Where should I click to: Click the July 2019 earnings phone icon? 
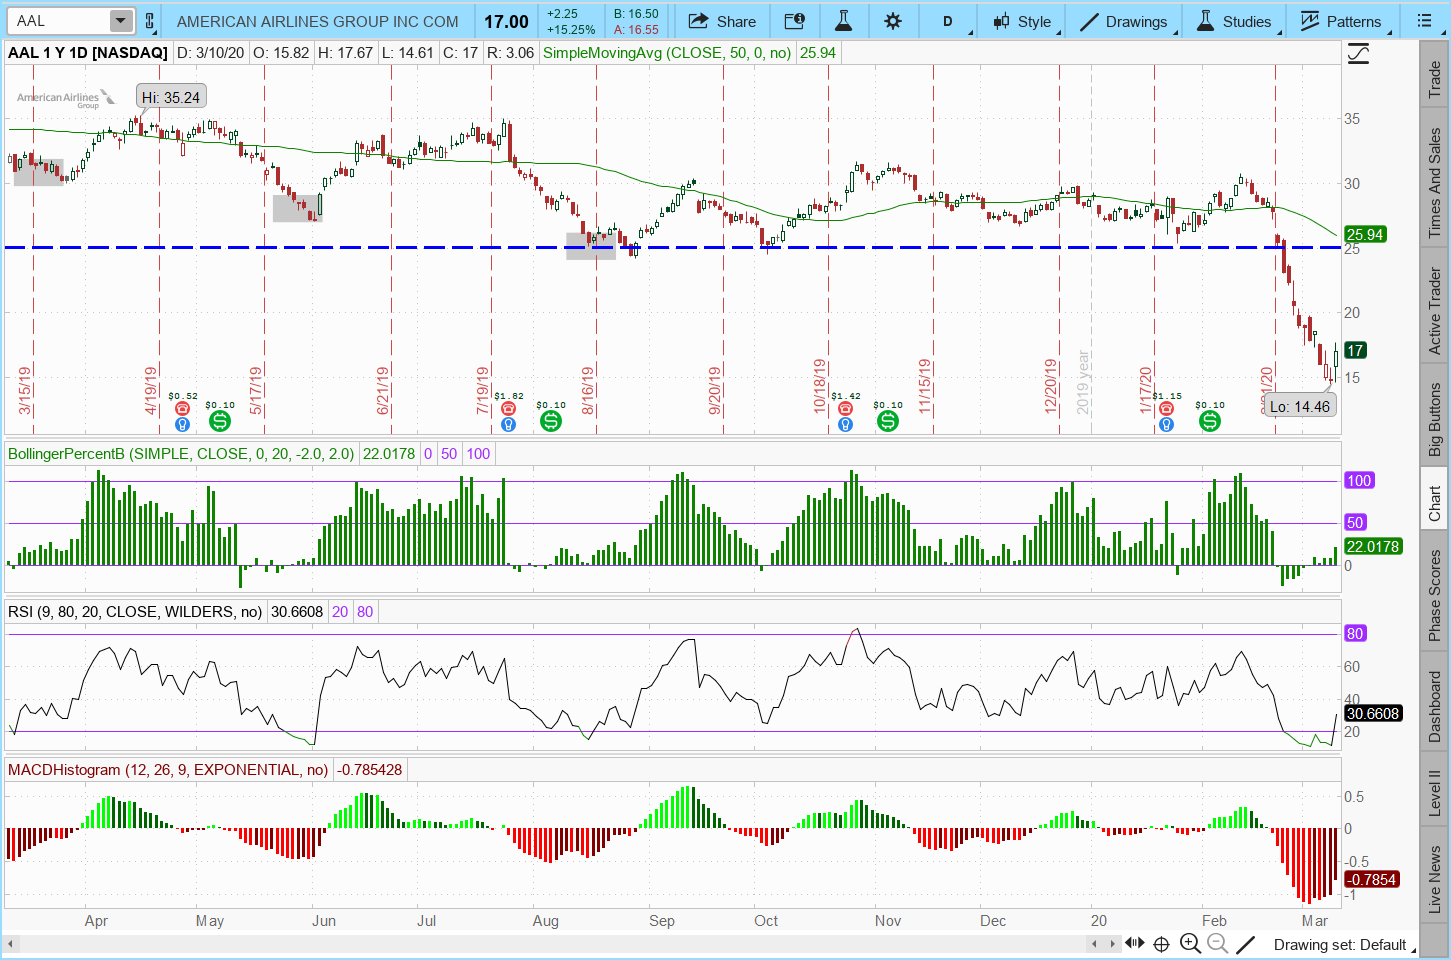pyautogui.click(x=508, y=408)
